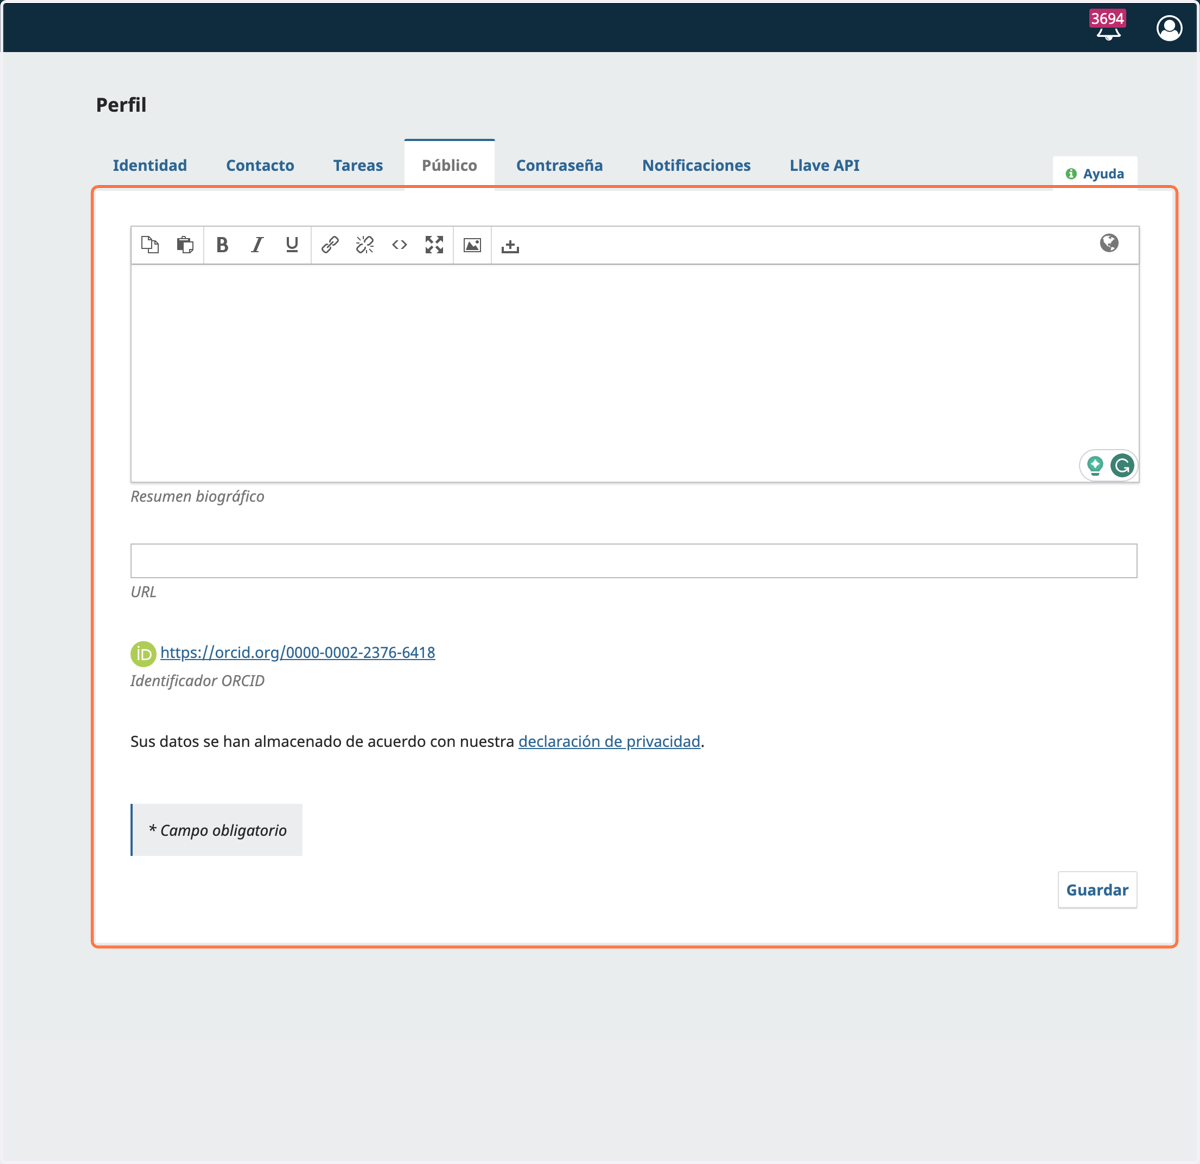Insert image via picture icon
1200x1164 pixels.
tap(473, 245)
